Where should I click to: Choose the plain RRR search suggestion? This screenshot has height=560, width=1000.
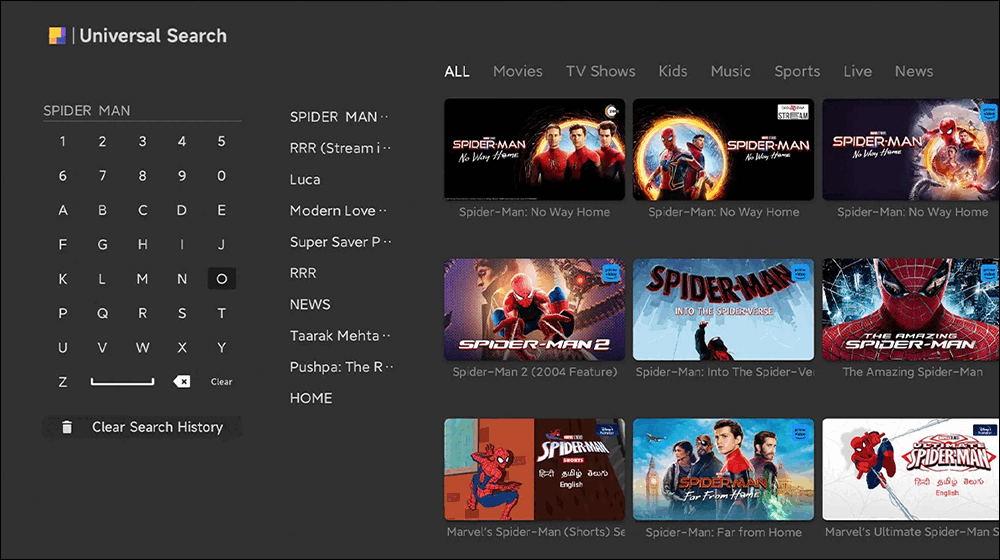(x=303, y=273)
